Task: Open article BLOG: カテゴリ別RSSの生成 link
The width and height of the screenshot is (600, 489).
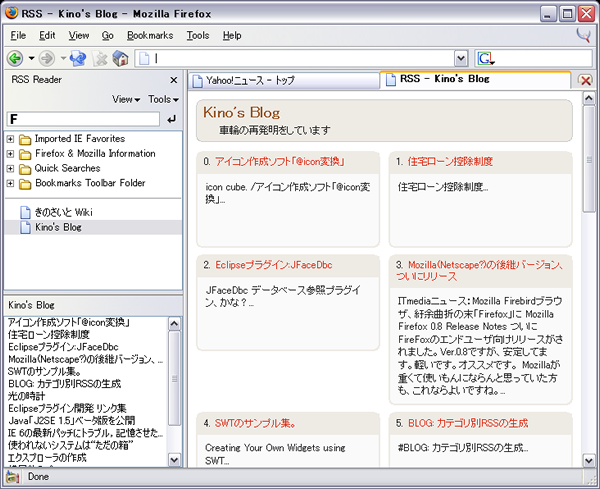Action: (468, 423)
